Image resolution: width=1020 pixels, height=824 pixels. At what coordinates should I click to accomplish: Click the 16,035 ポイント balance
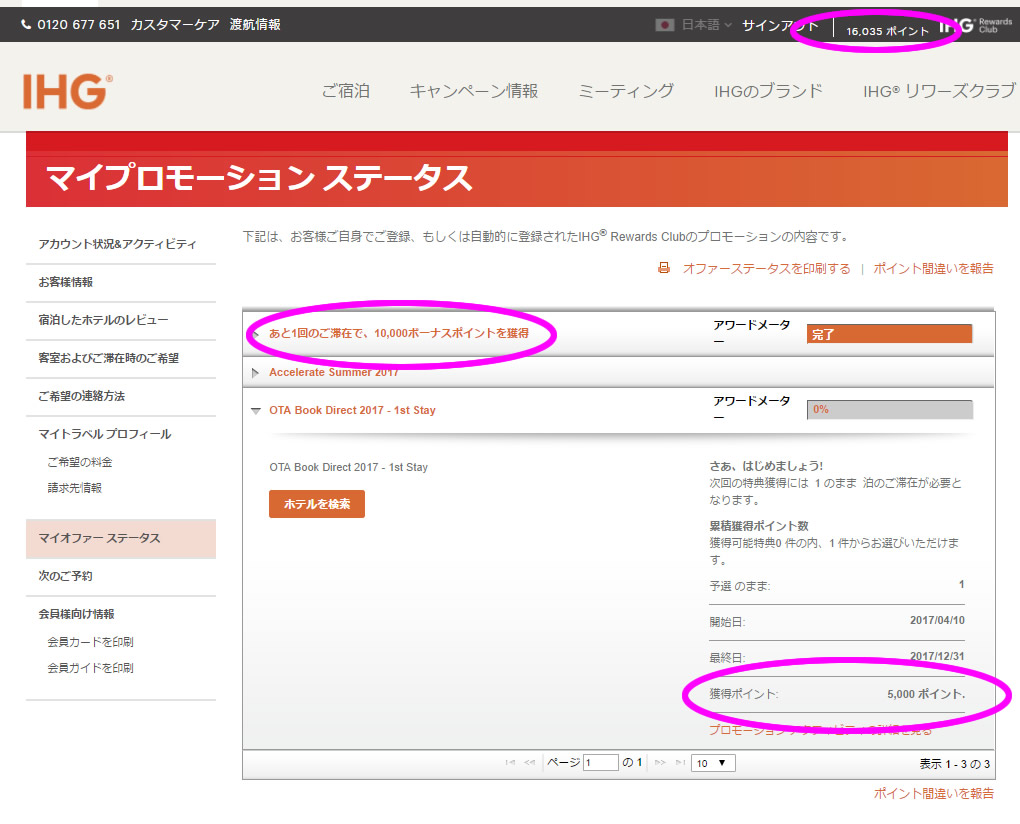tap(887, 31)
